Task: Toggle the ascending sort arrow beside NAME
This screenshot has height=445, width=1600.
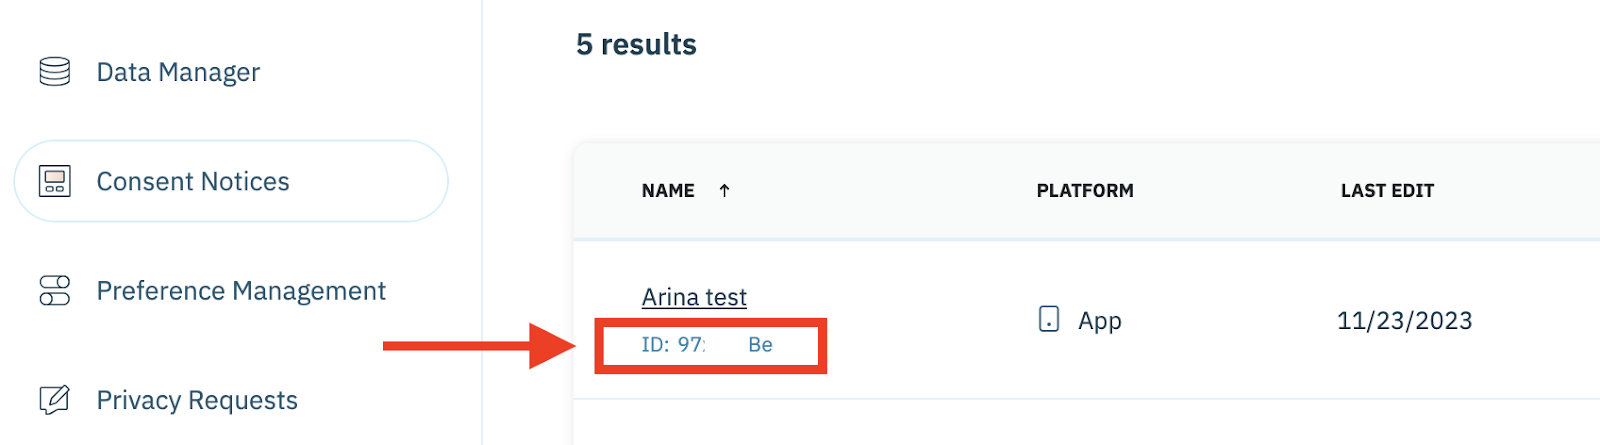Action: pos(725,191)
